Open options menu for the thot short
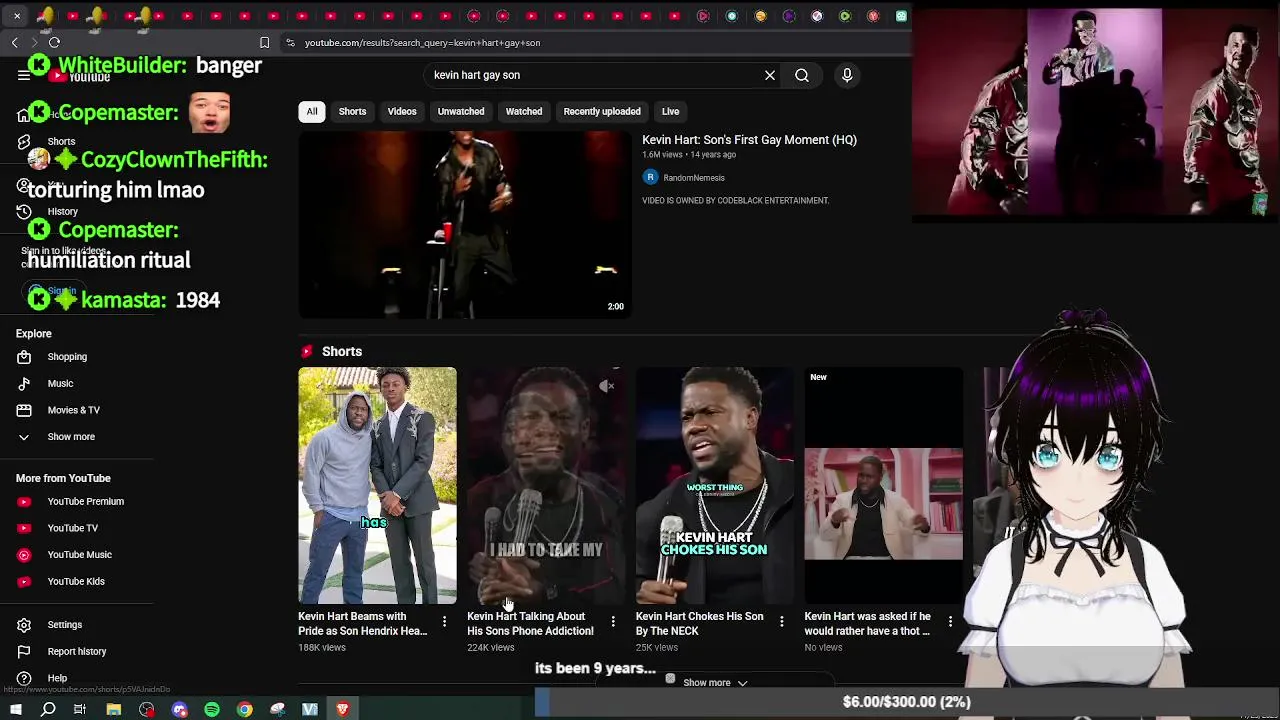Screen dimensions: 1280x720 click(x=950, y=622)
